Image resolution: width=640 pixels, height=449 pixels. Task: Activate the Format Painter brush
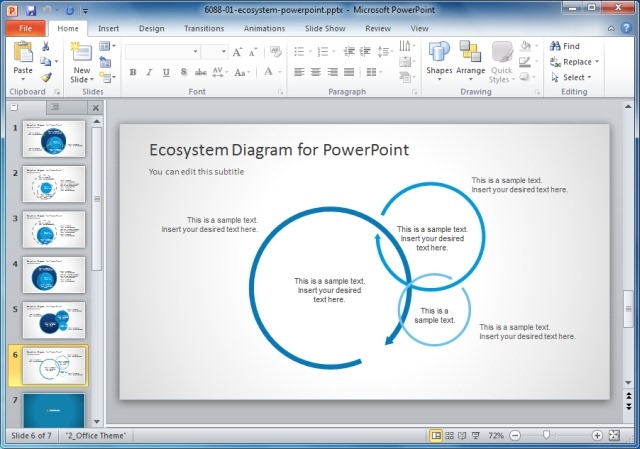pos(46,77)
